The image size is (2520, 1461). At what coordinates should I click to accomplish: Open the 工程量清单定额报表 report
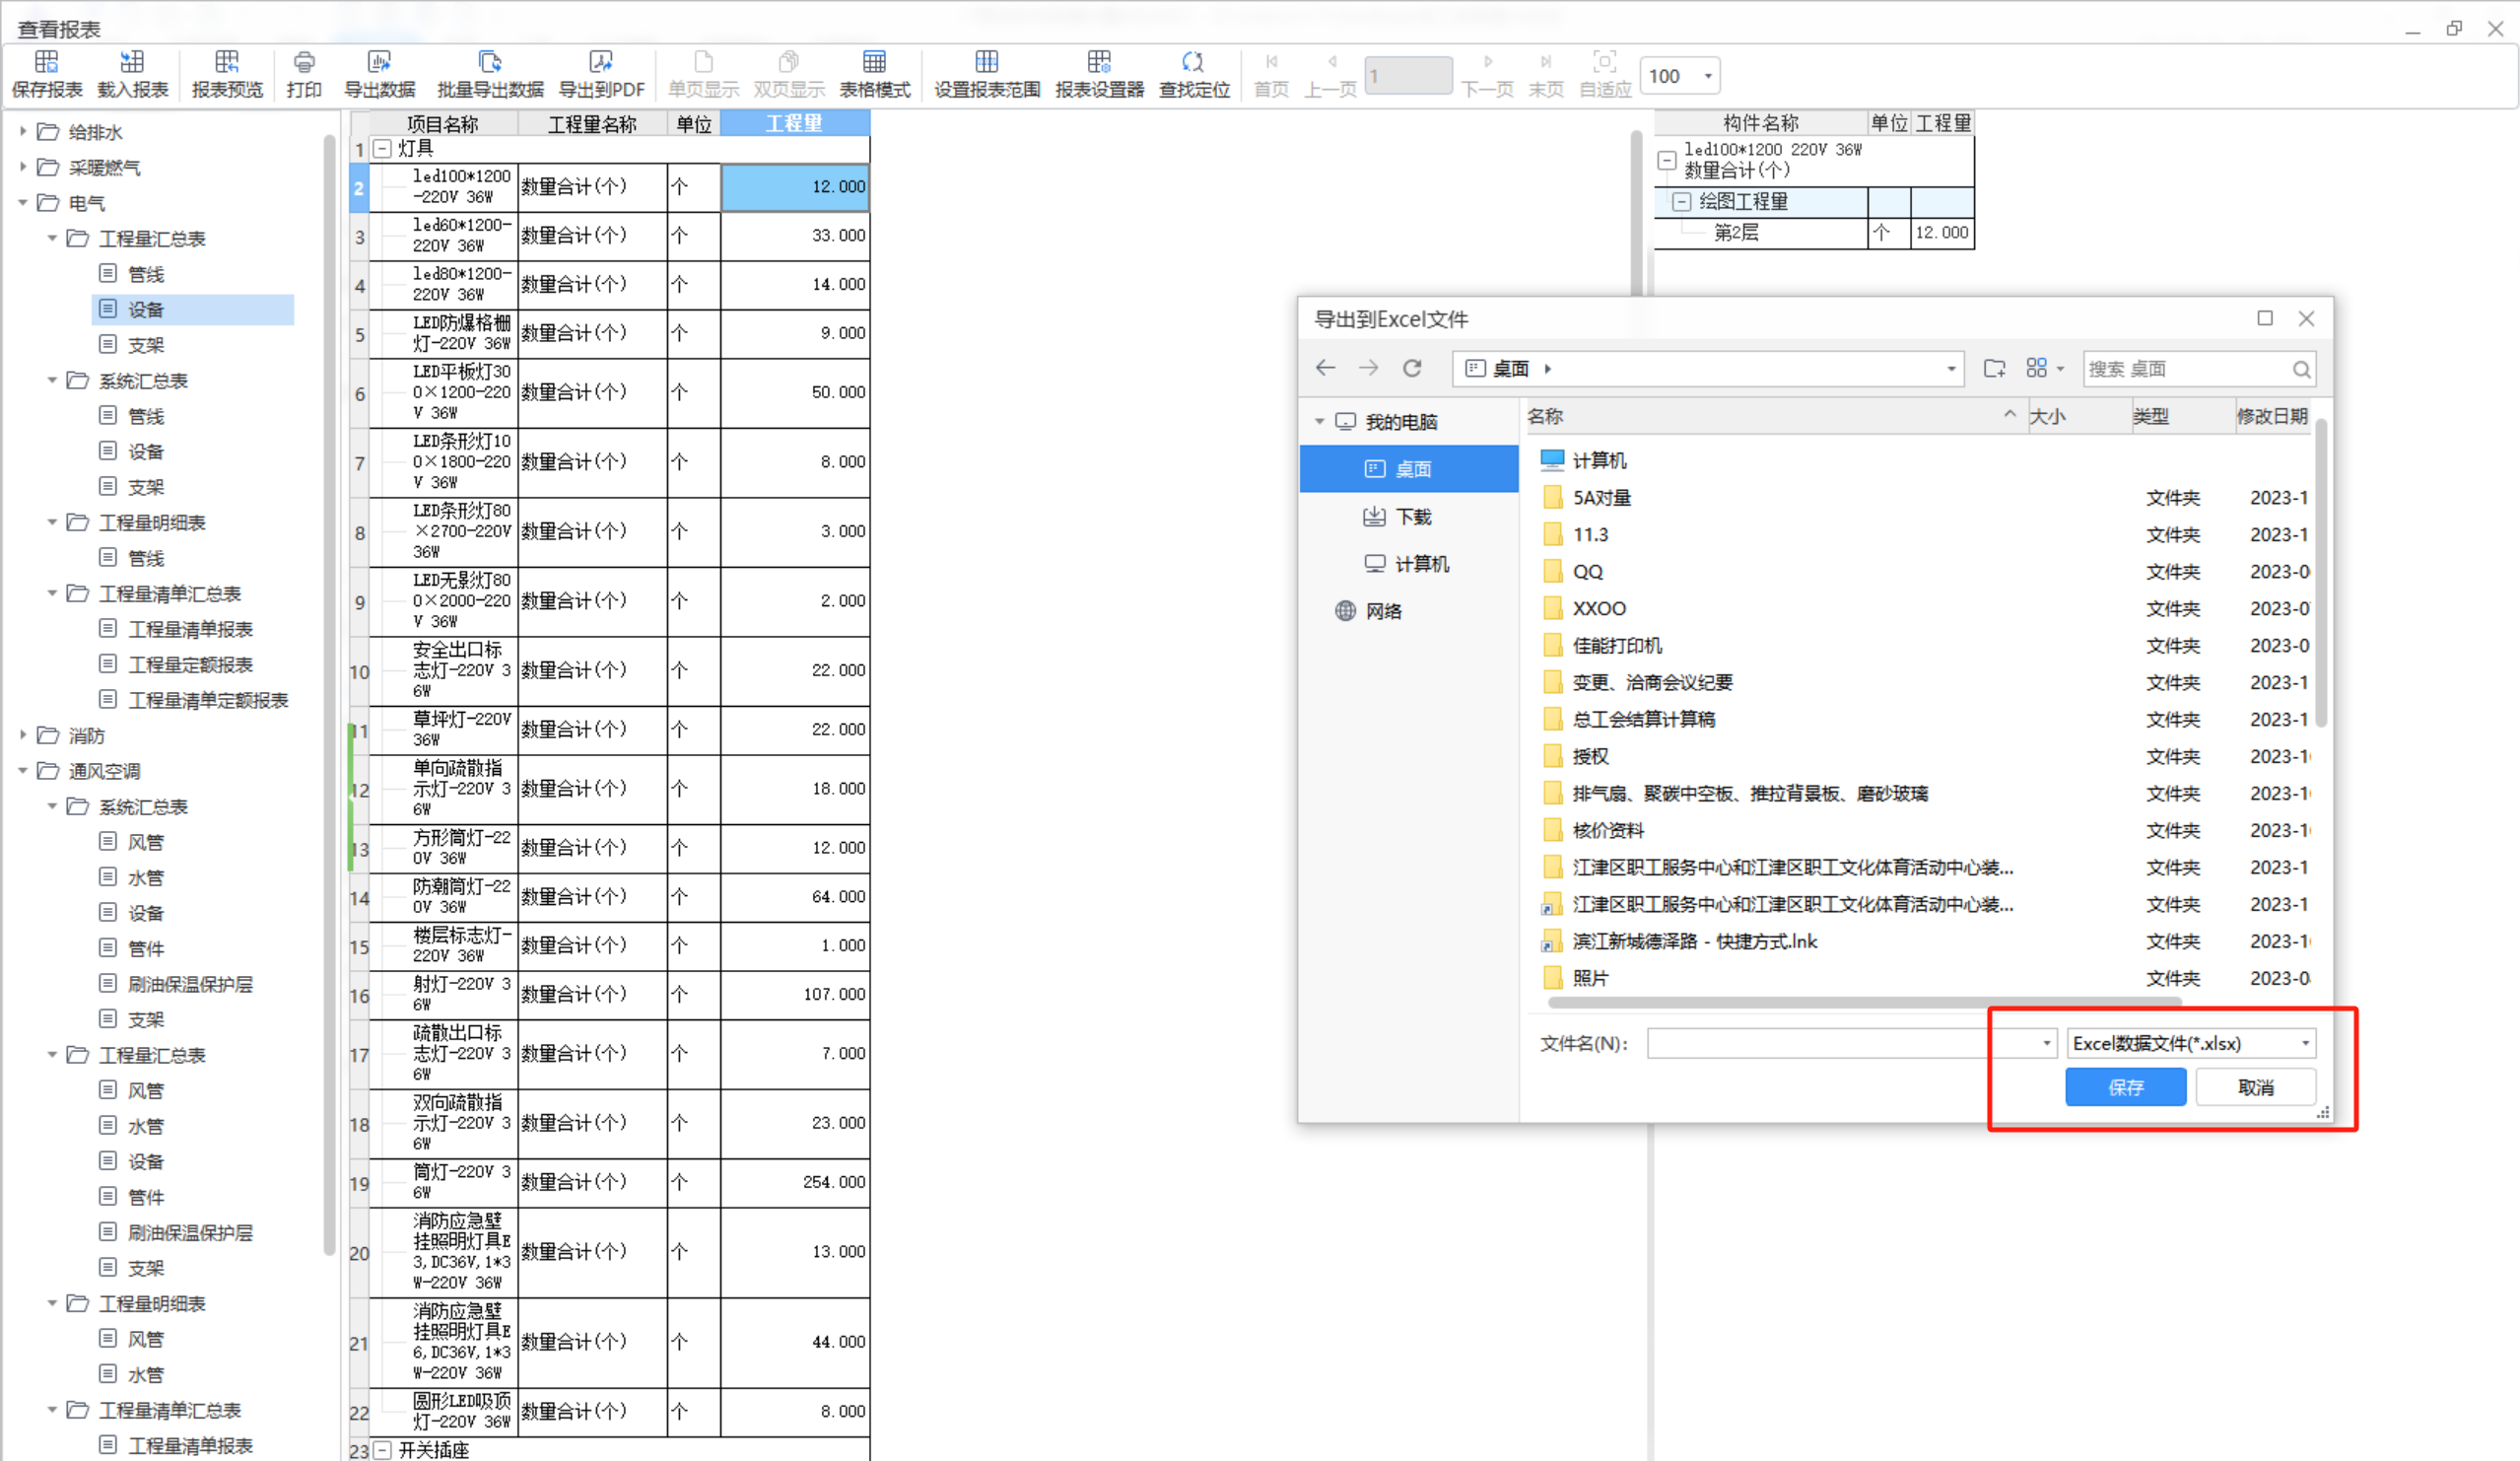208,700
